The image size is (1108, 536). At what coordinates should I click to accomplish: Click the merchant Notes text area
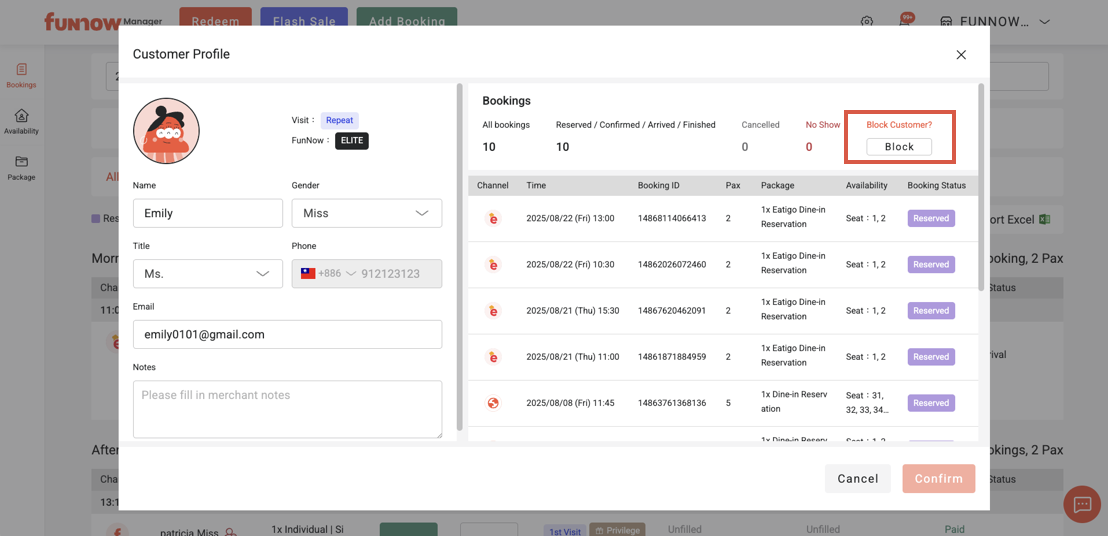click(287, 408)
